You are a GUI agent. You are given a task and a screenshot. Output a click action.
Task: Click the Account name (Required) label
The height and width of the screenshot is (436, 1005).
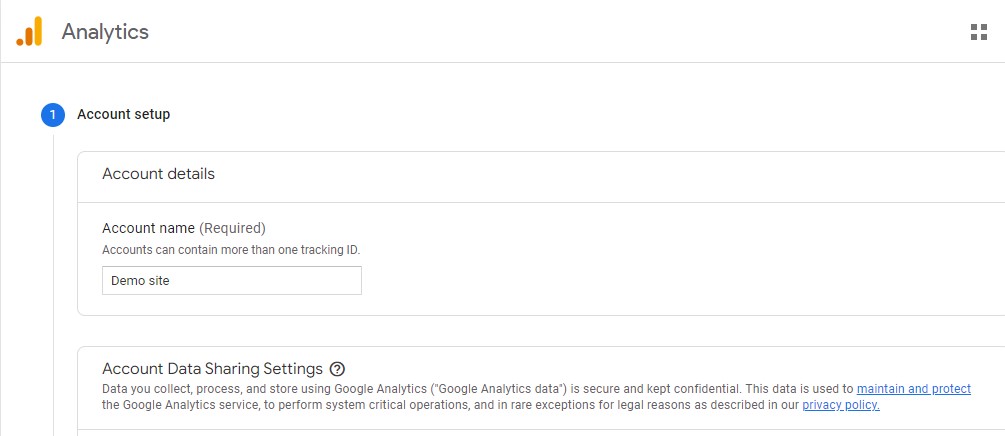[183, 228]
